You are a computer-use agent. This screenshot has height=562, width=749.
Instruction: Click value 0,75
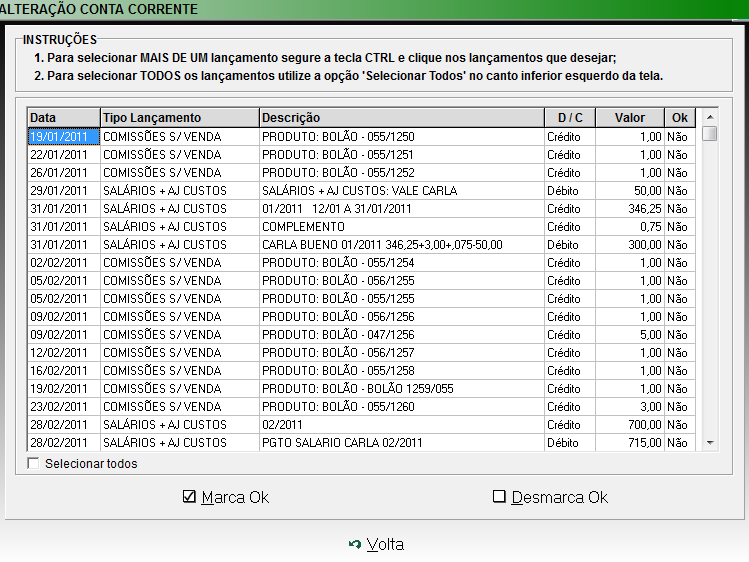630,227
